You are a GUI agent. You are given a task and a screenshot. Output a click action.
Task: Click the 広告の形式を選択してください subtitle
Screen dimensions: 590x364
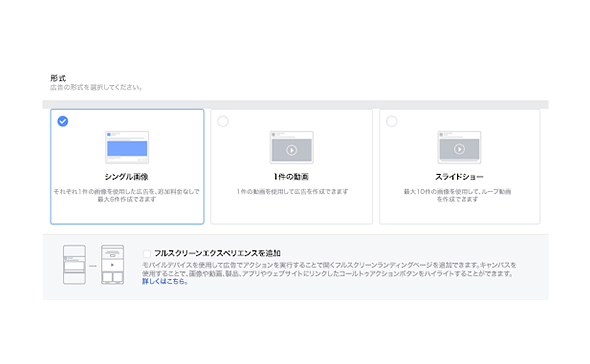[96, 87]
